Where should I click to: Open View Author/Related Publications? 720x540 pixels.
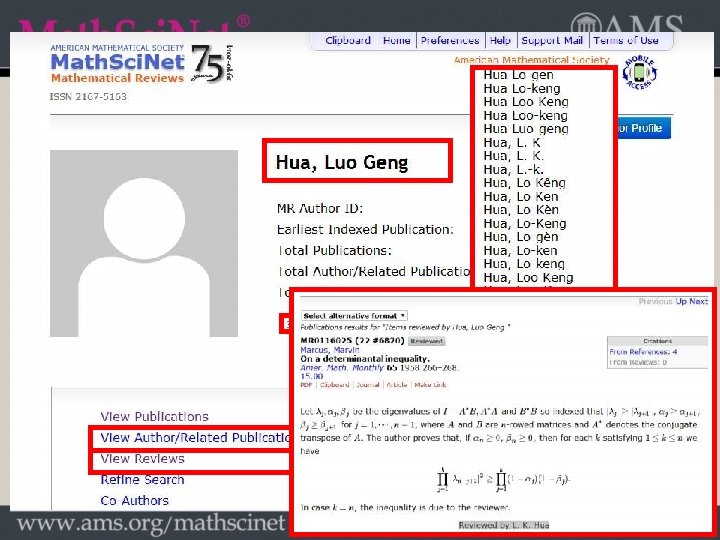tap(196, 438)
